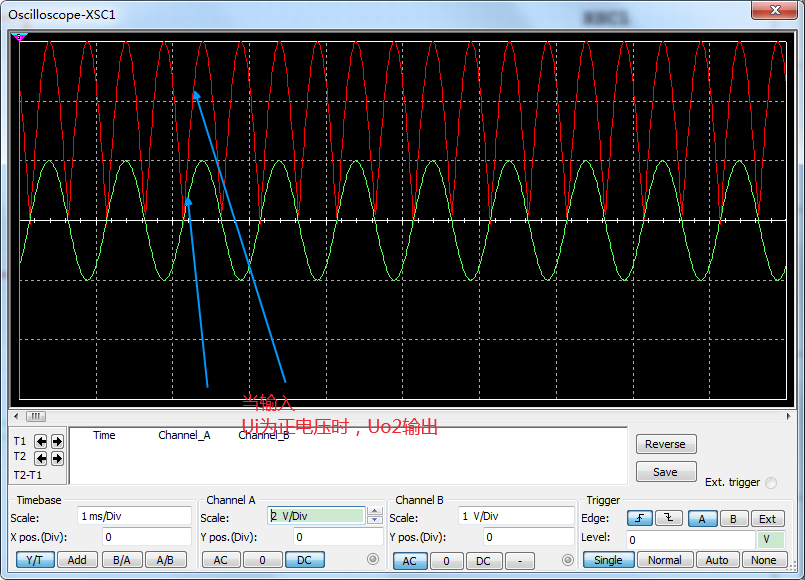The width and height of the screenshot is (805, 580).
Task: Set Channel B coupling to DC
Action: (x=483, y=560)
